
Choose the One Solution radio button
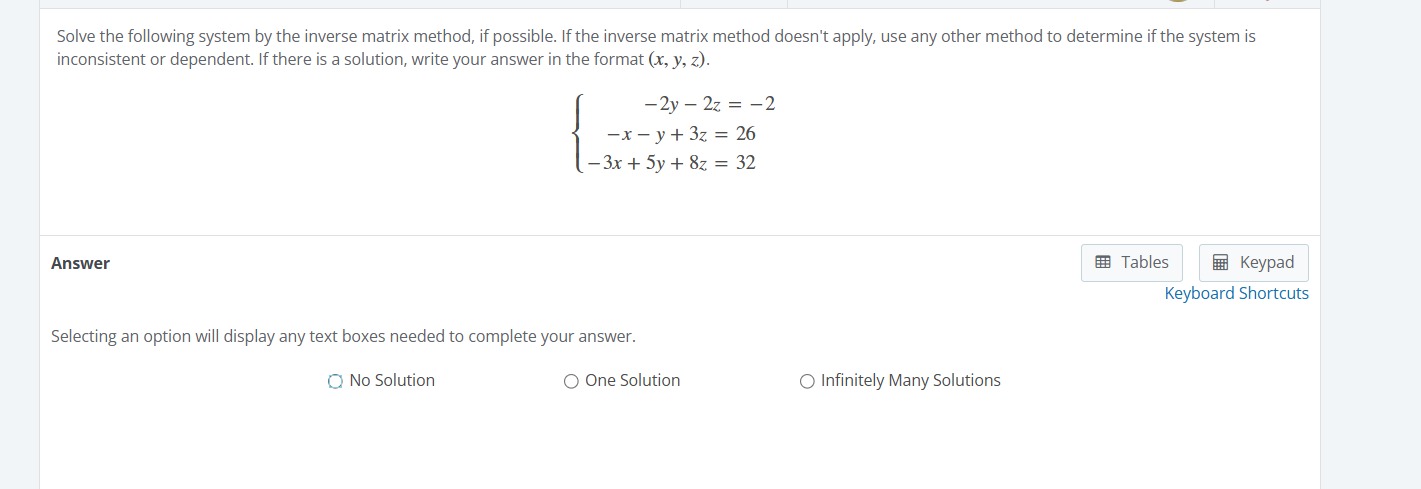pos(571,381)
